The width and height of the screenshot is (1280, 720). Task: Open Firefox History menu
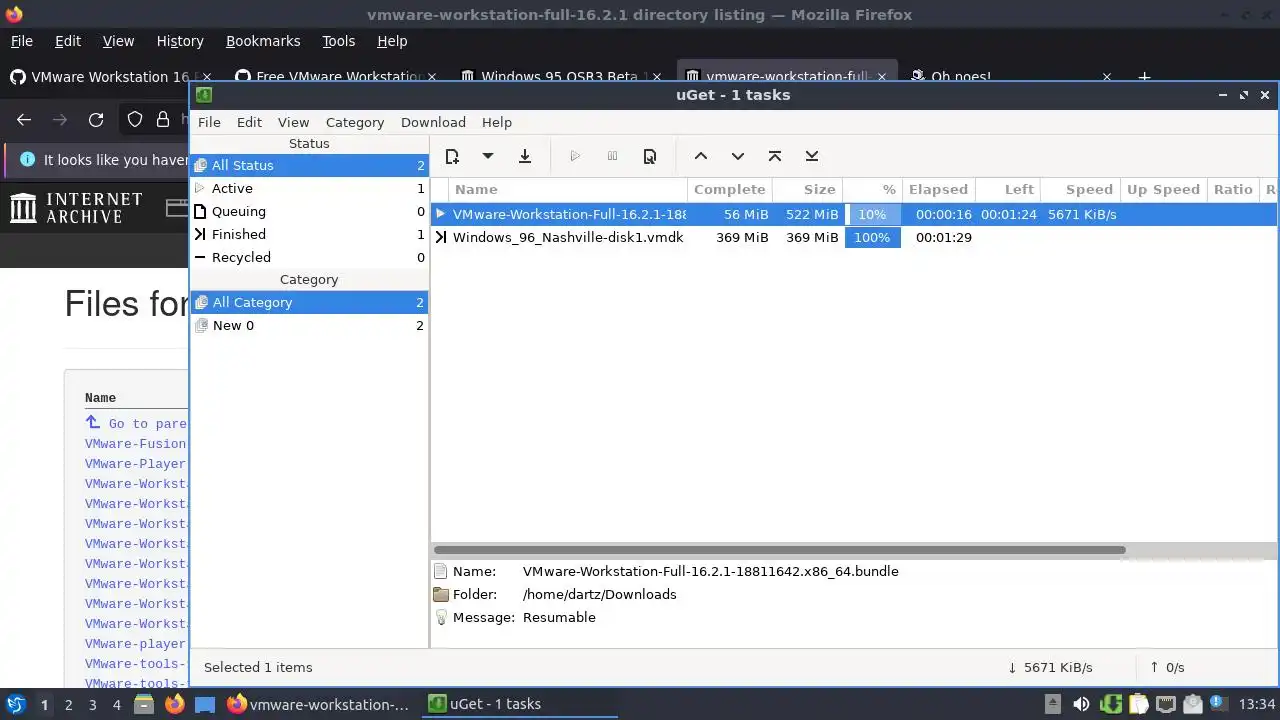tap(180, 41)
